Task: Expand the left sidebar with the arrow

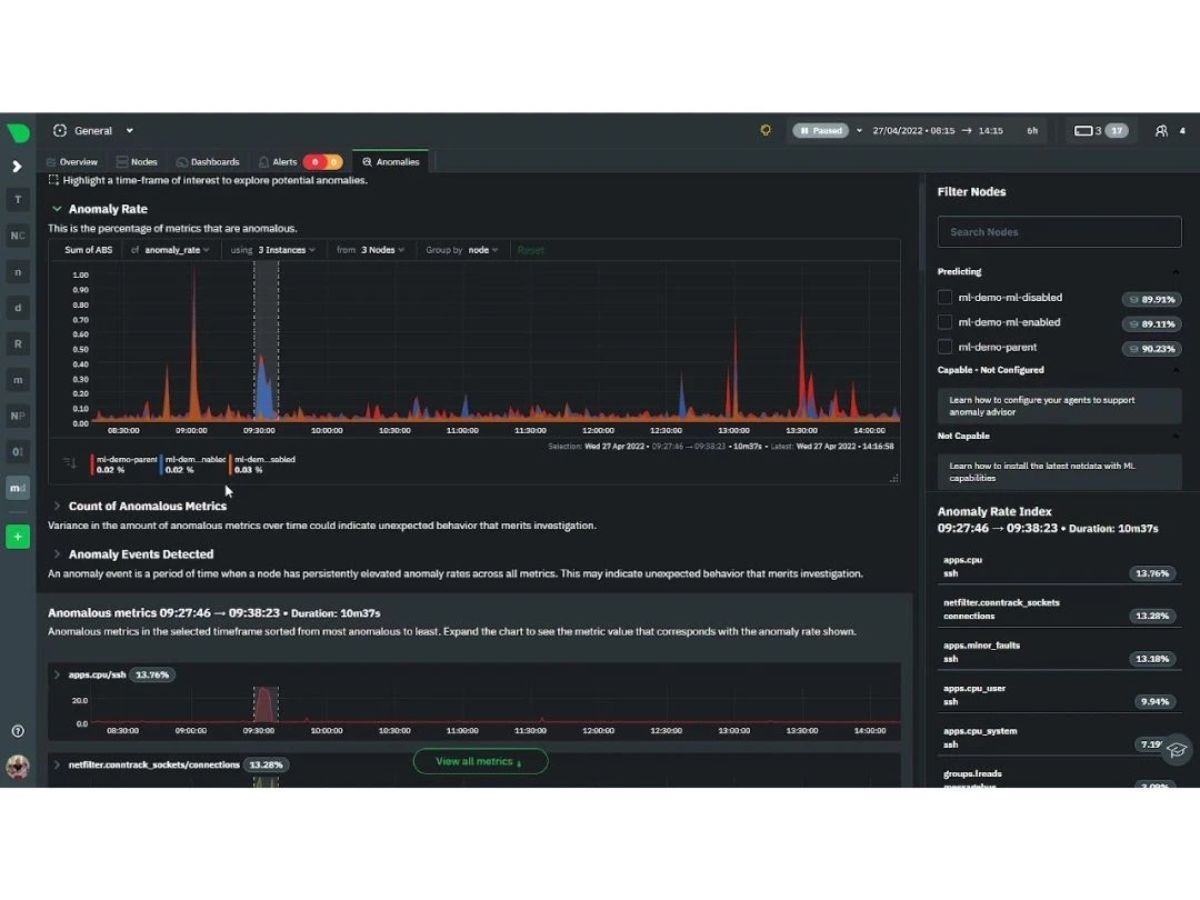Action: (x=17, y=166)
